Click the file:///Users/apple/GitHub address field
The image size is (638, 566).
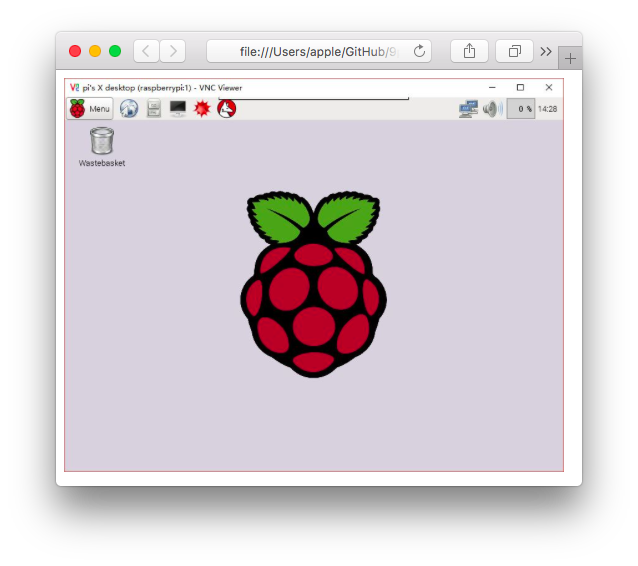[x=319, y=51]
